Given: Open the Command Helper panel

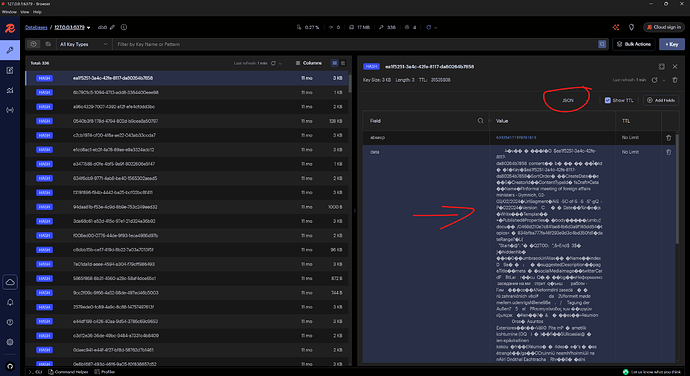Looking at the screenshot, I should click(x=68, y=372).
